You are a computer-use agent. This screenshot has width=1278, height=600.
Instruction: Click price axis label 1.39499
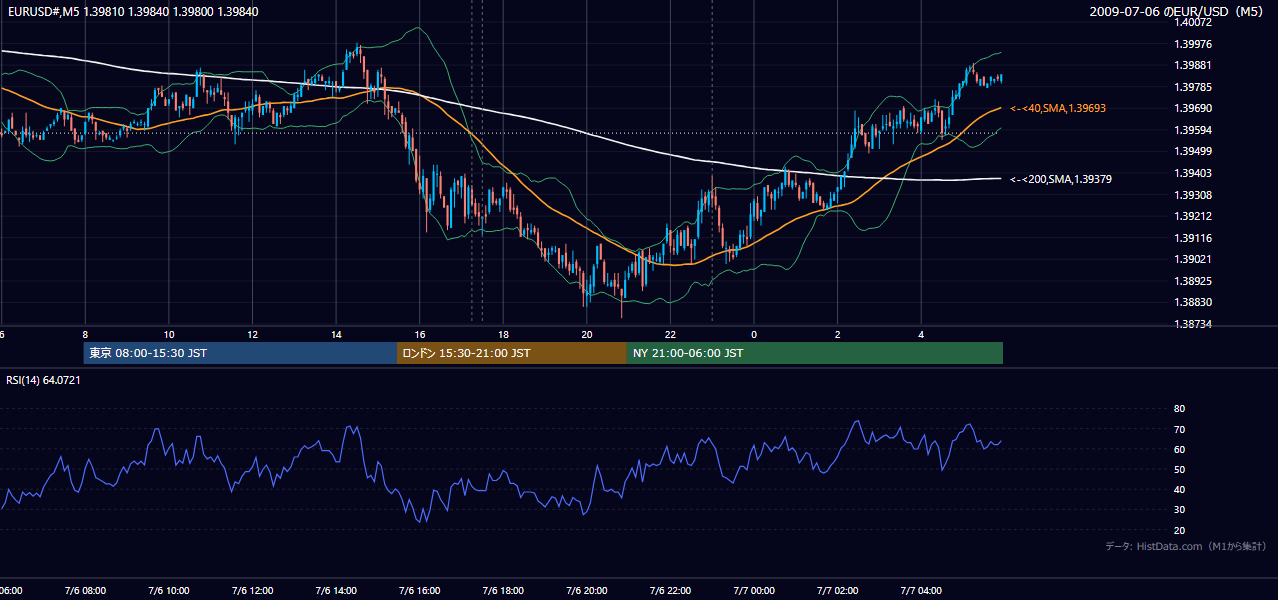pyautogui.click(x=1194, y=151)
